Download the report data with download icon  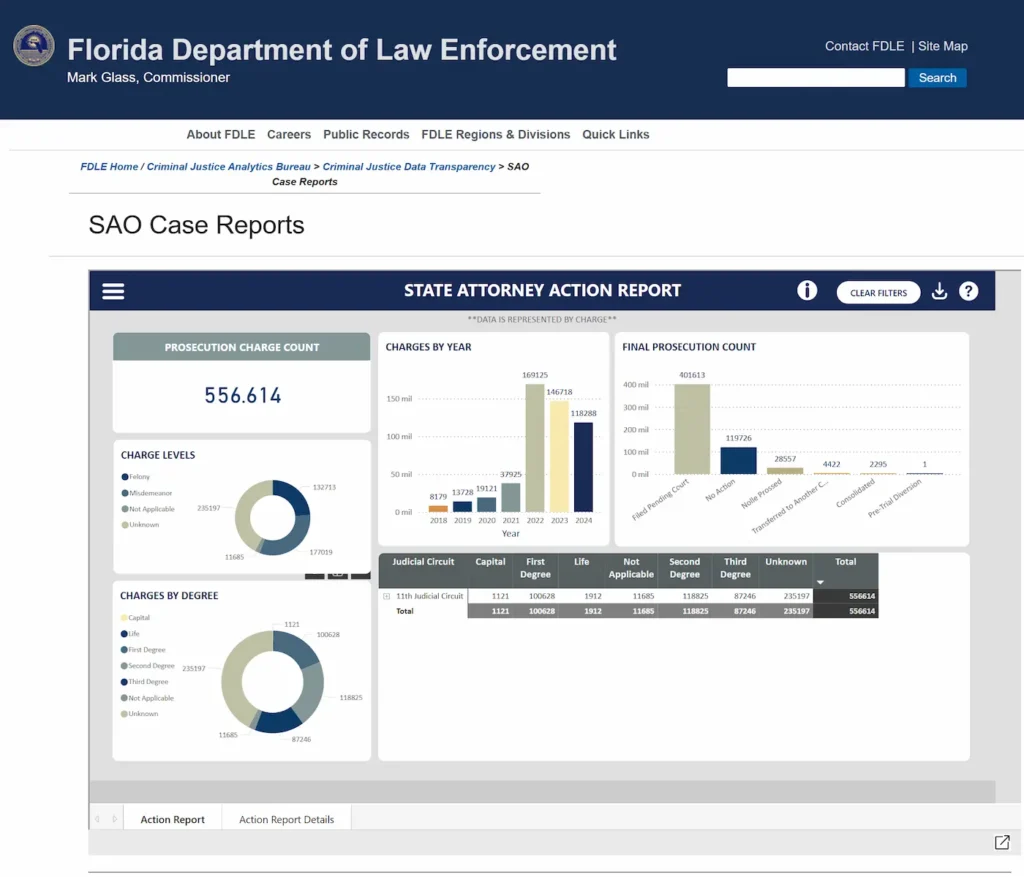[939, 291]
